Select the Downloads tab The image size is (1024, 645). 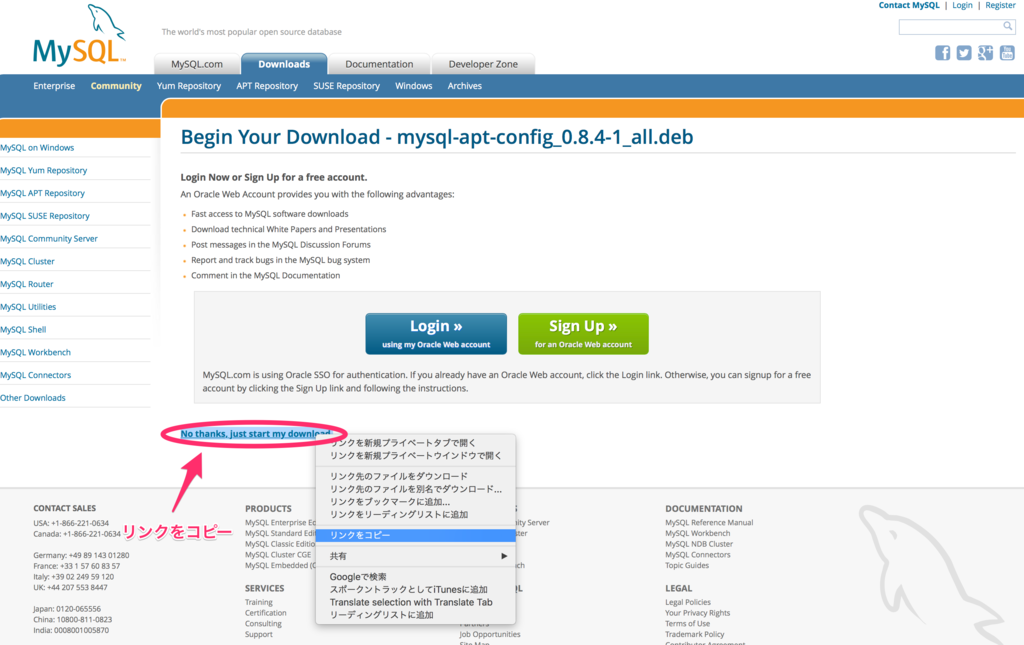284,64
